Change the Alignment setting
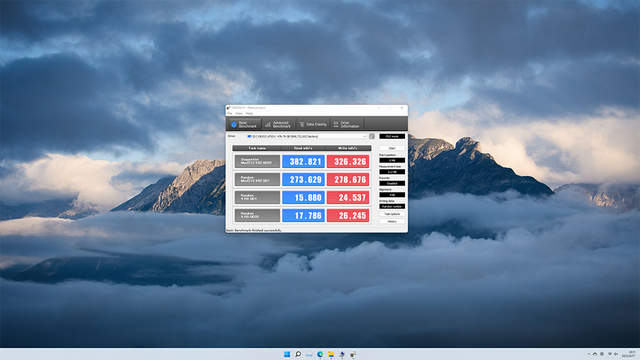This screenshot has width=640, height=360. (x=392, y=195)
